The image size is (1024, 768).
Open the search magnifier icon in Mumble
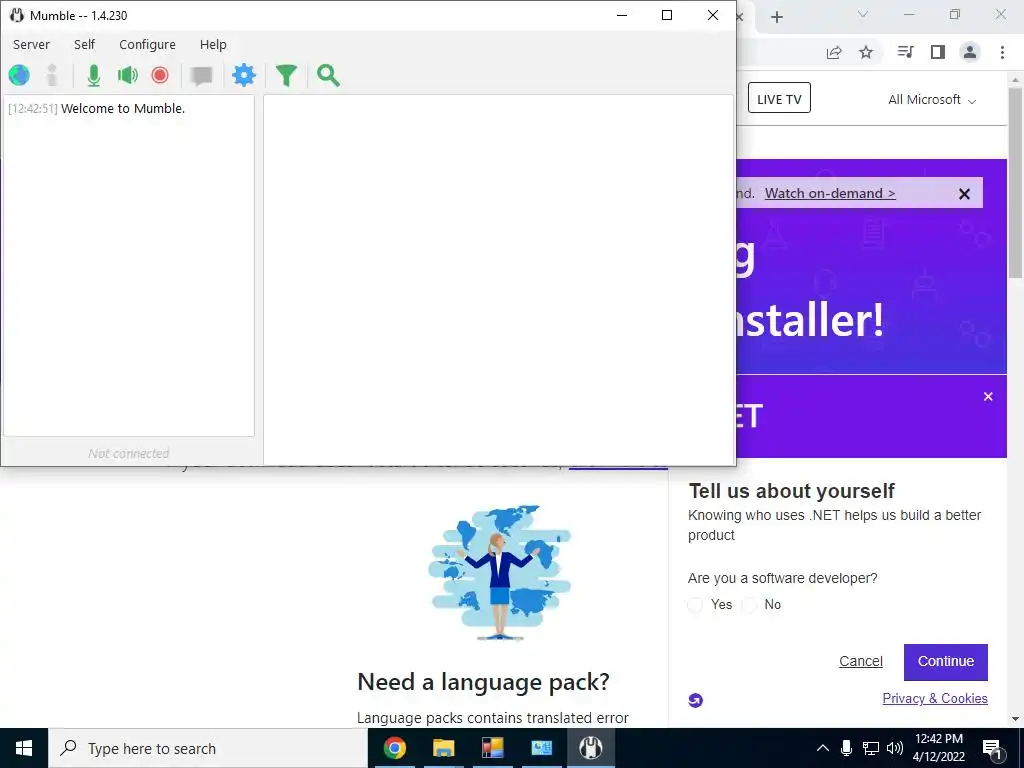point(328,76)
